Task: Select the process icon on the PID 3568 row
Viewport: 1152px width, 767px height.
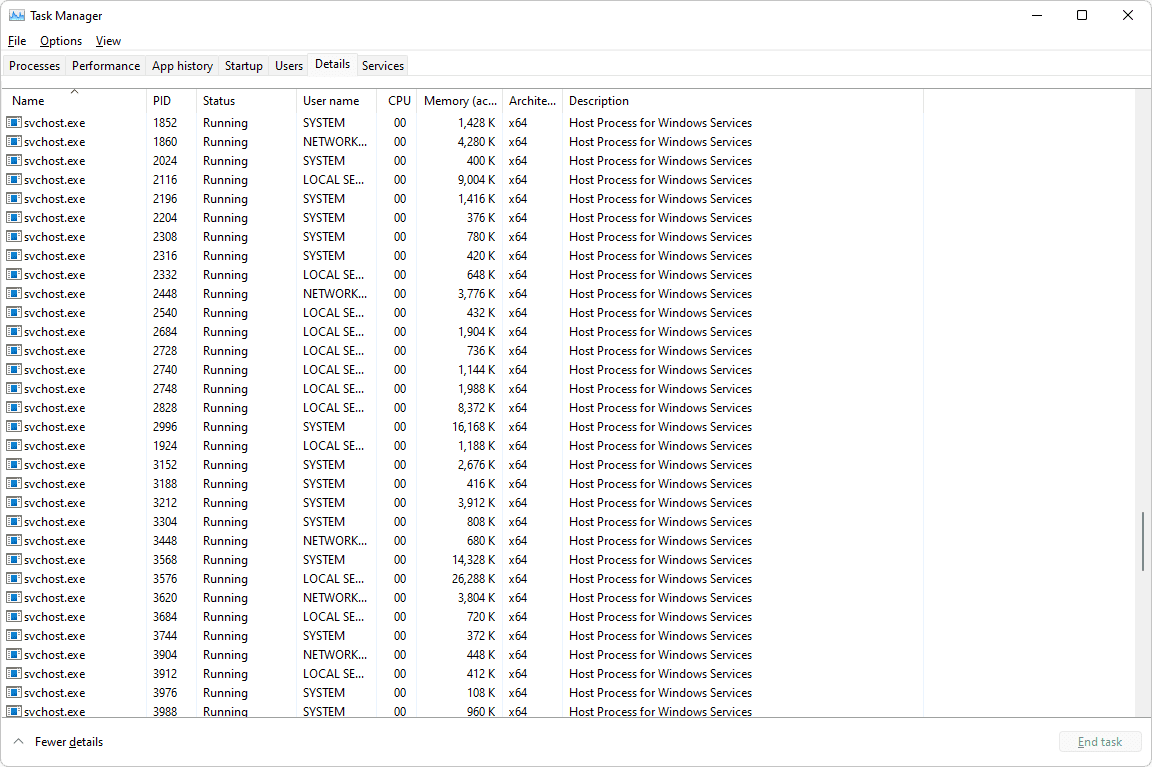Action: point(13,559)
